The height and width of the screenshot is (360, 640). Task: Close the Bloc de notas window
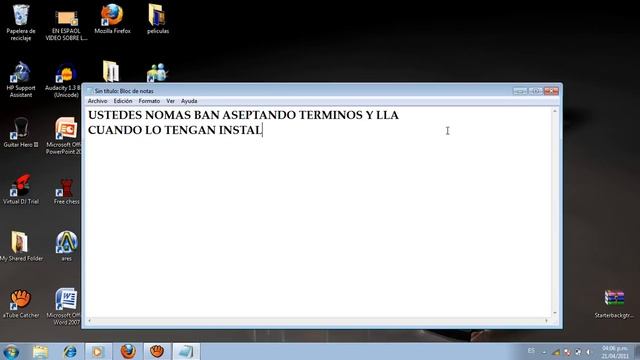pyautogui.click(x=551, y=91)
